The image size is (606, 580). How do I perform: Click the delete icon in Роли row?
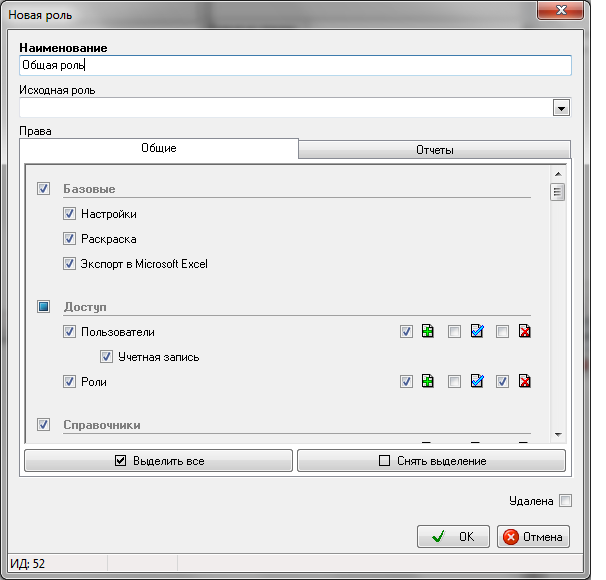click(x=525, y=381)
